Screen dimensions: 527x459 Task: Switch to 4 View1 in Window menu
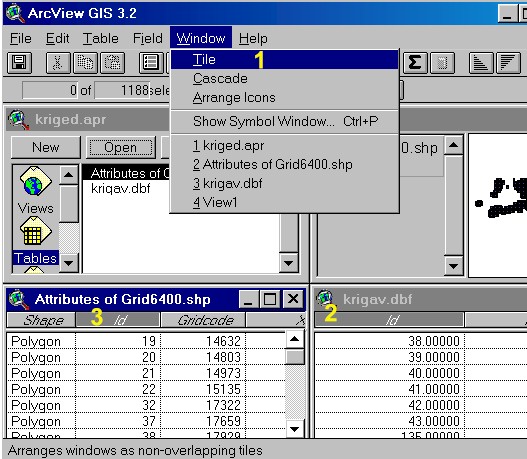[x=285, y=202]
